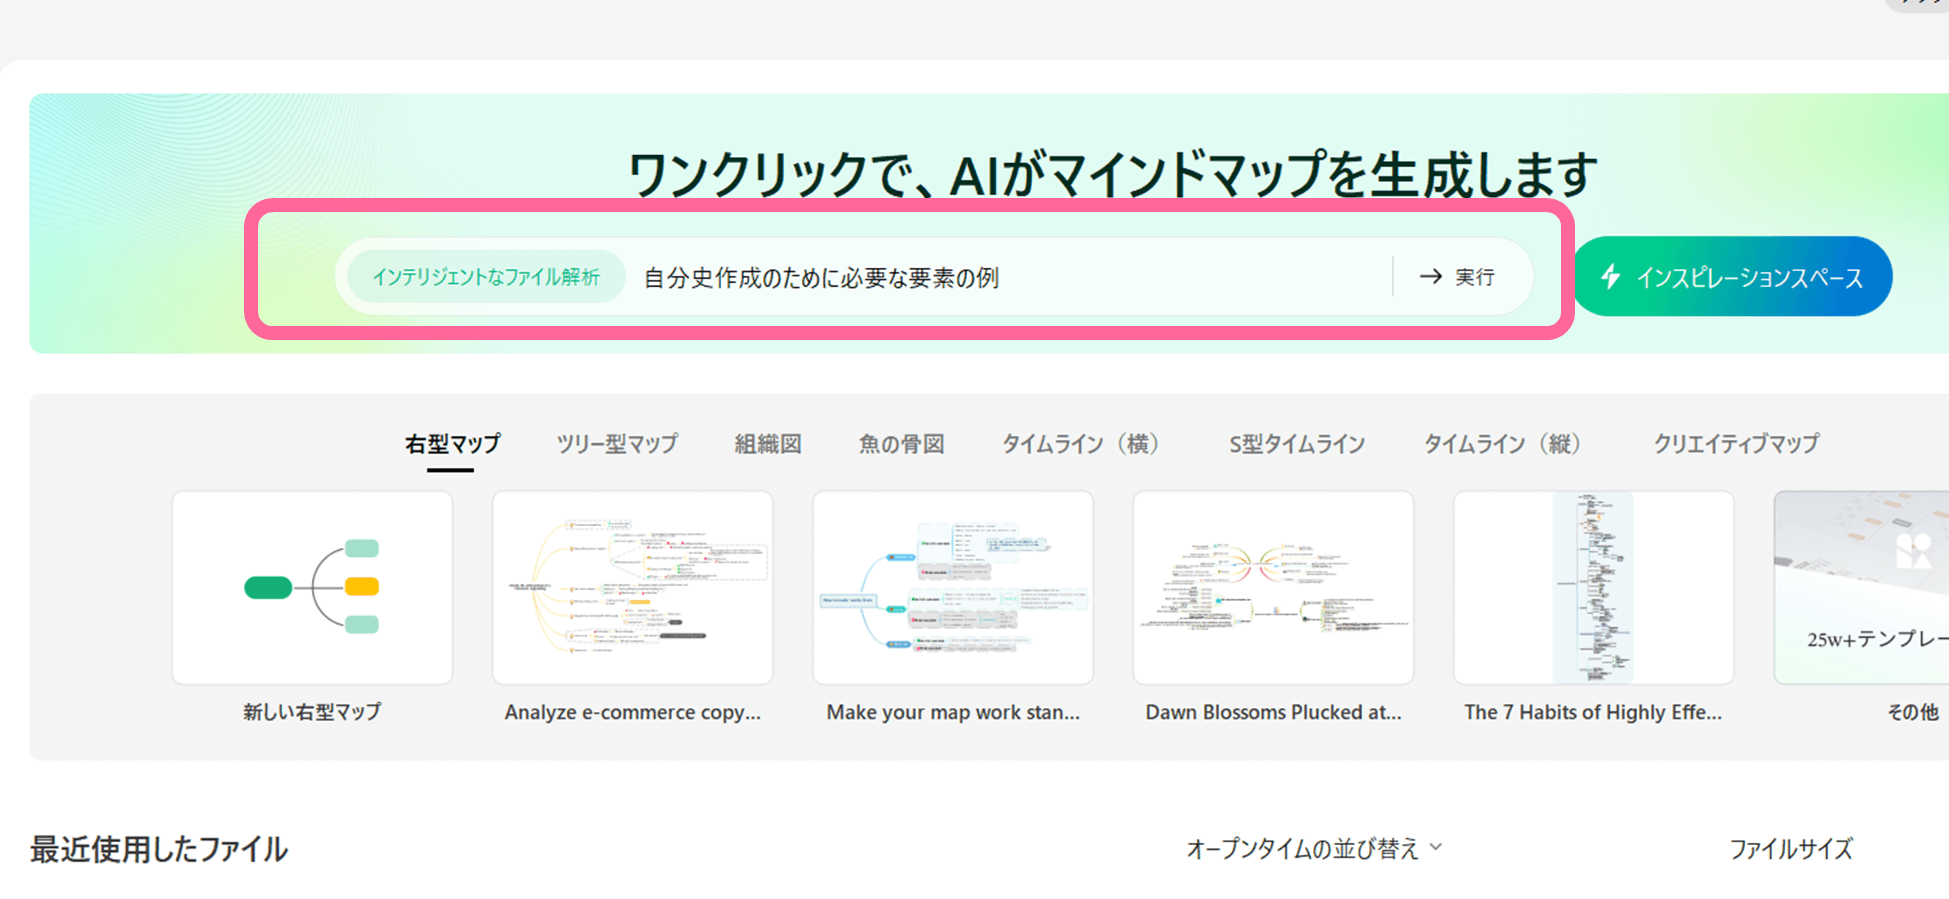Screen dimensions: 1949x899
Task: Switch to ツリー型マップ tab
Action: (617, 444)
